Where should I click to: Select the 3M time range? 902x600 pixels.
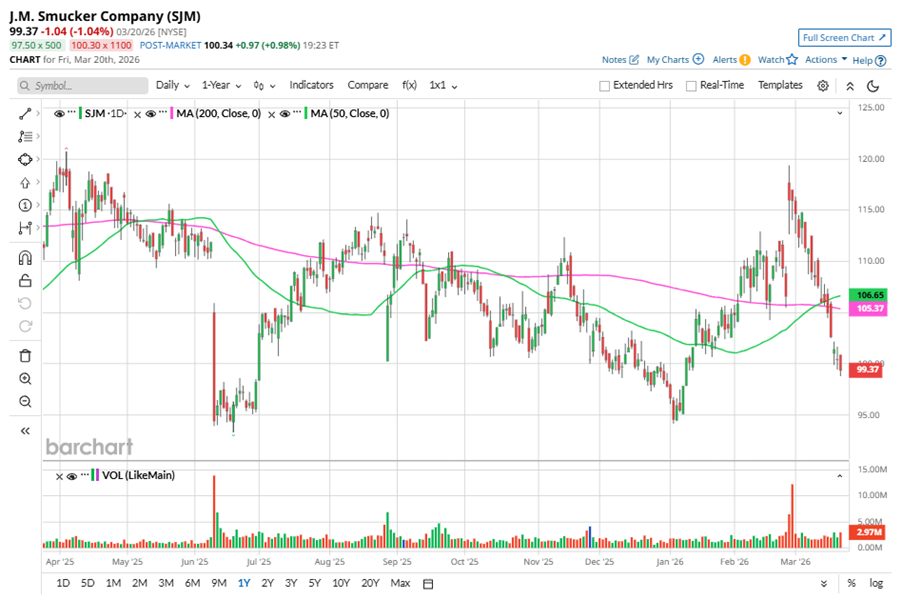(166, 583)
